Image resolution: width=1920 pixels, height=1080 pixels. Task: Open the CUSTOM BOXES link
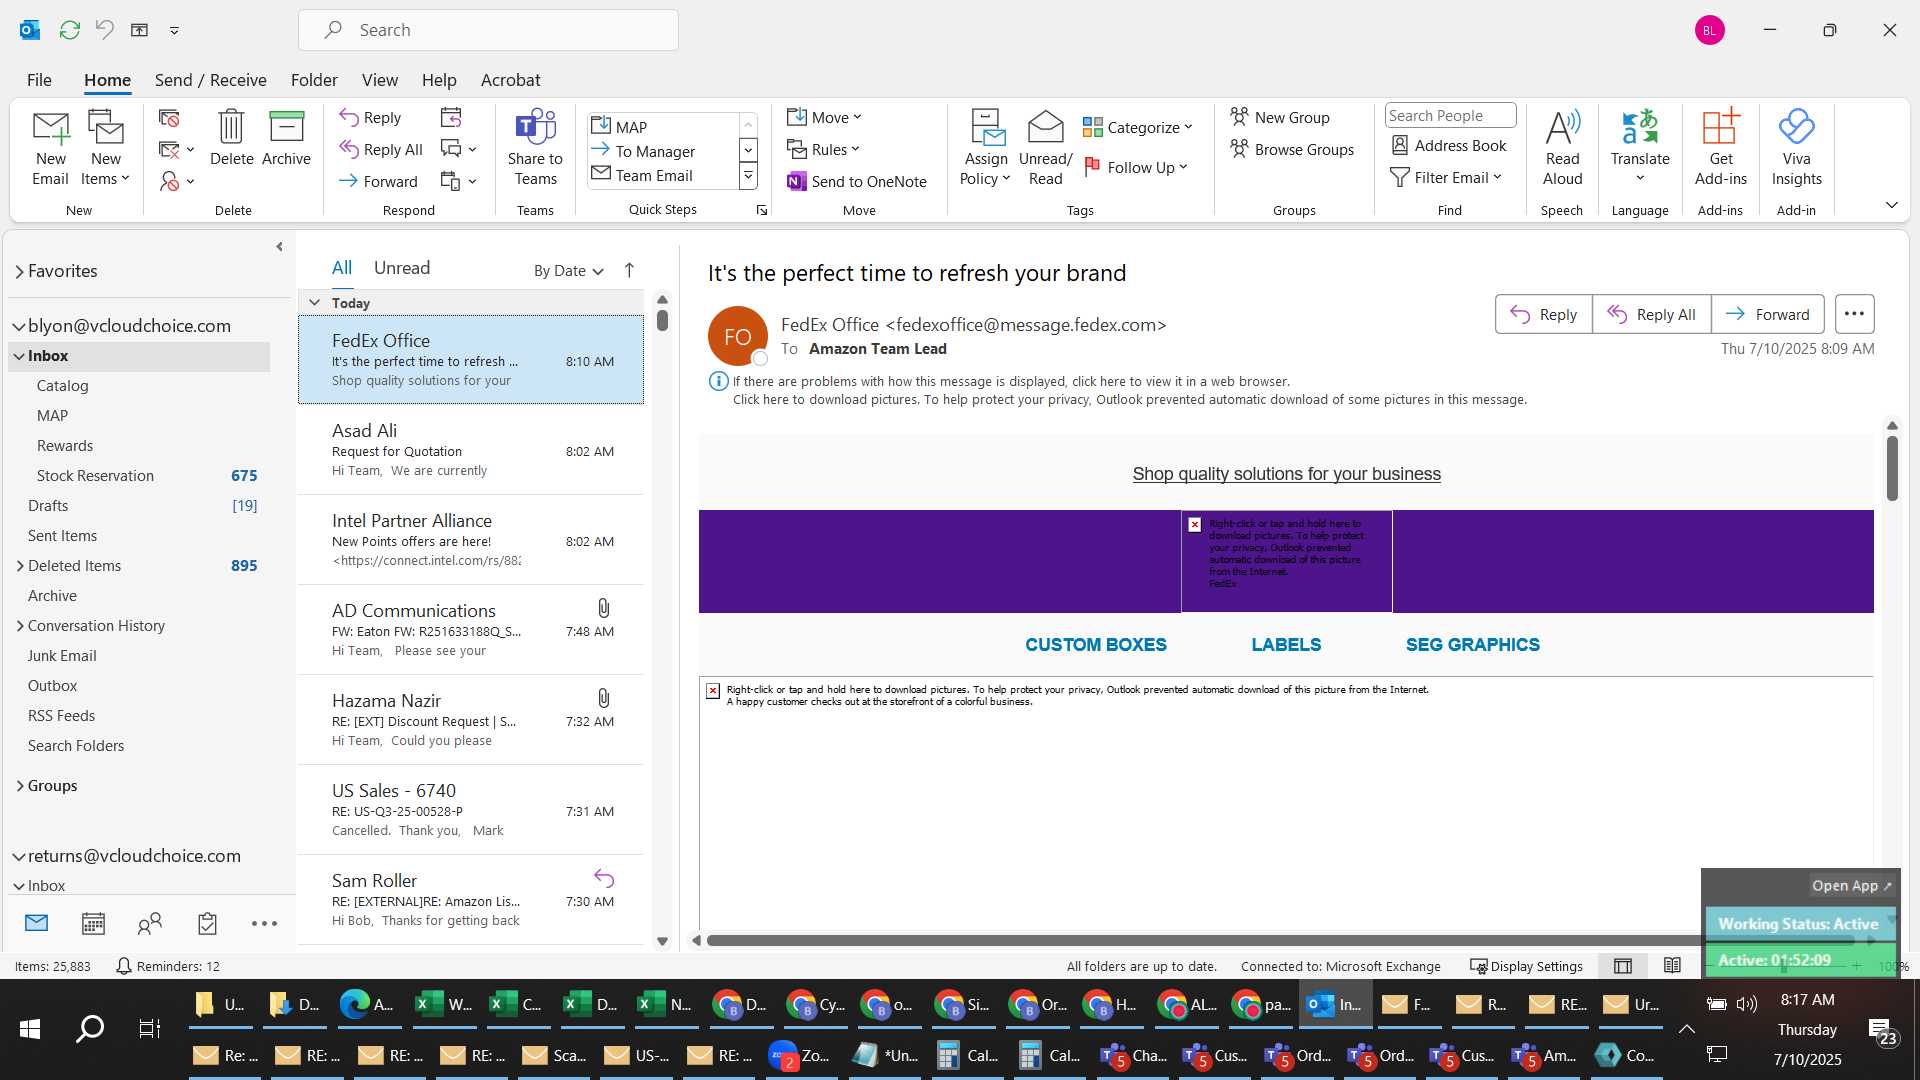click(x=1095, y=645)
